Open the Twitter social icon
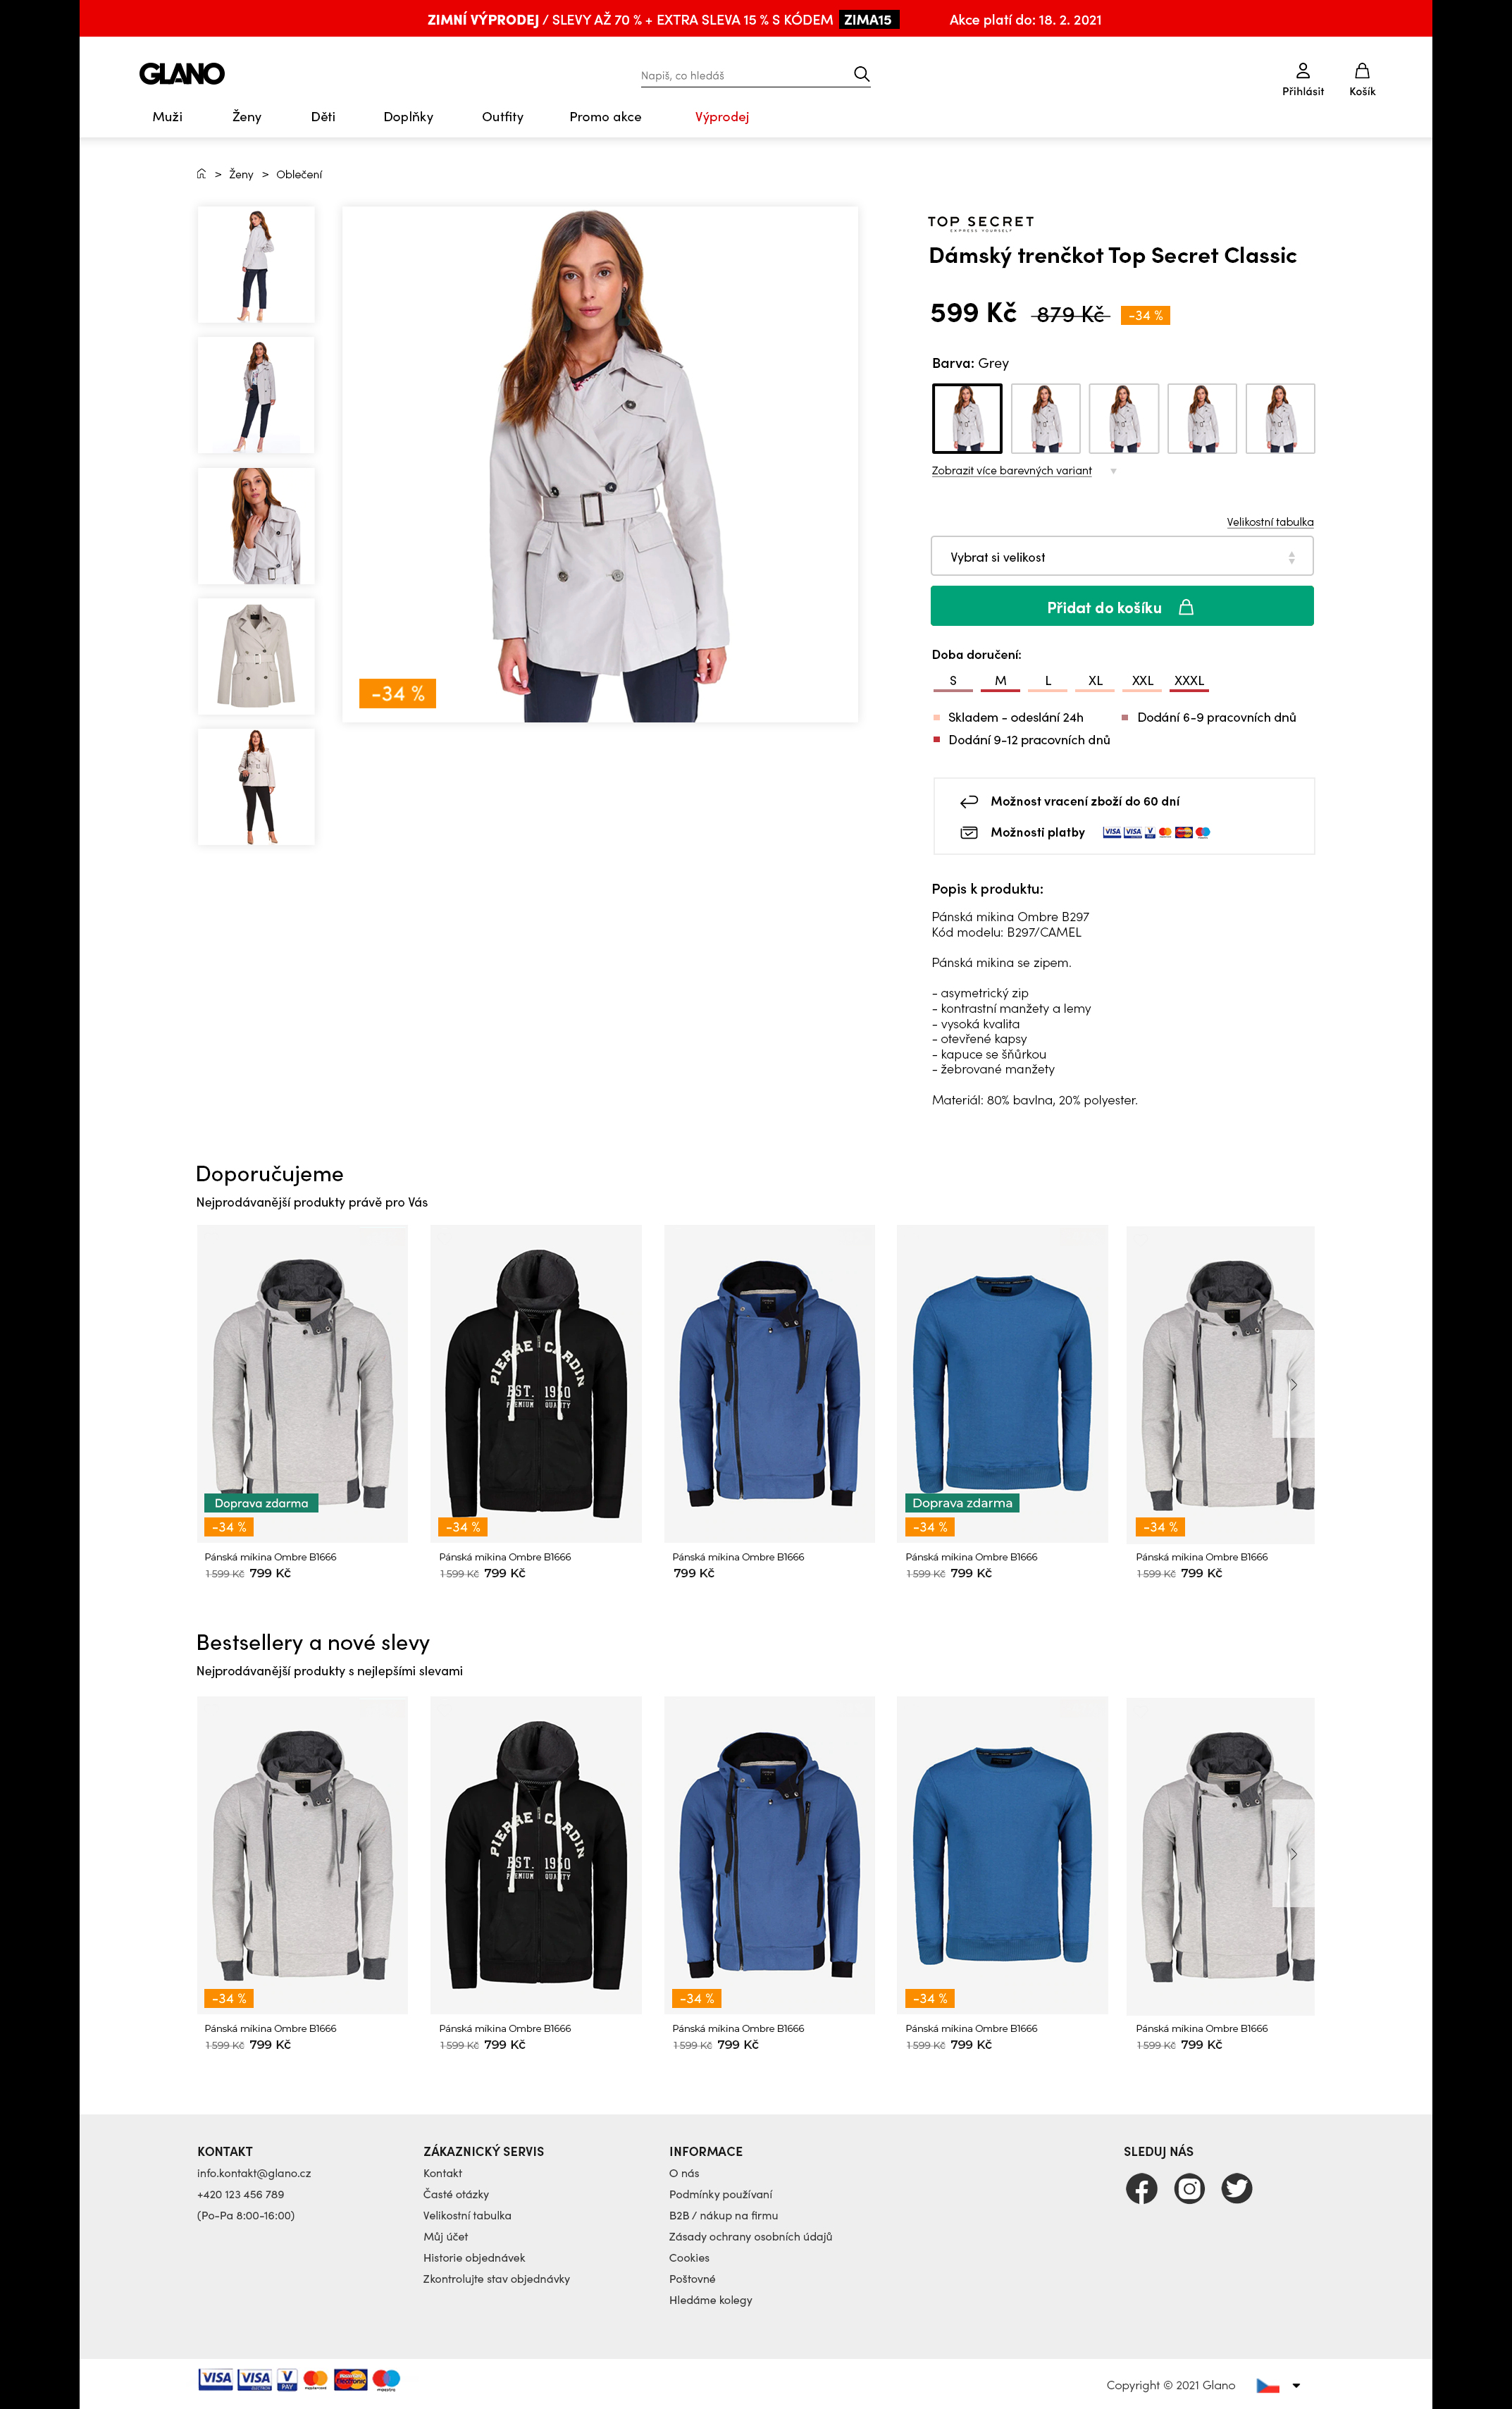This screenshot has width=1512, height=2409. tap(1237, 2188)
